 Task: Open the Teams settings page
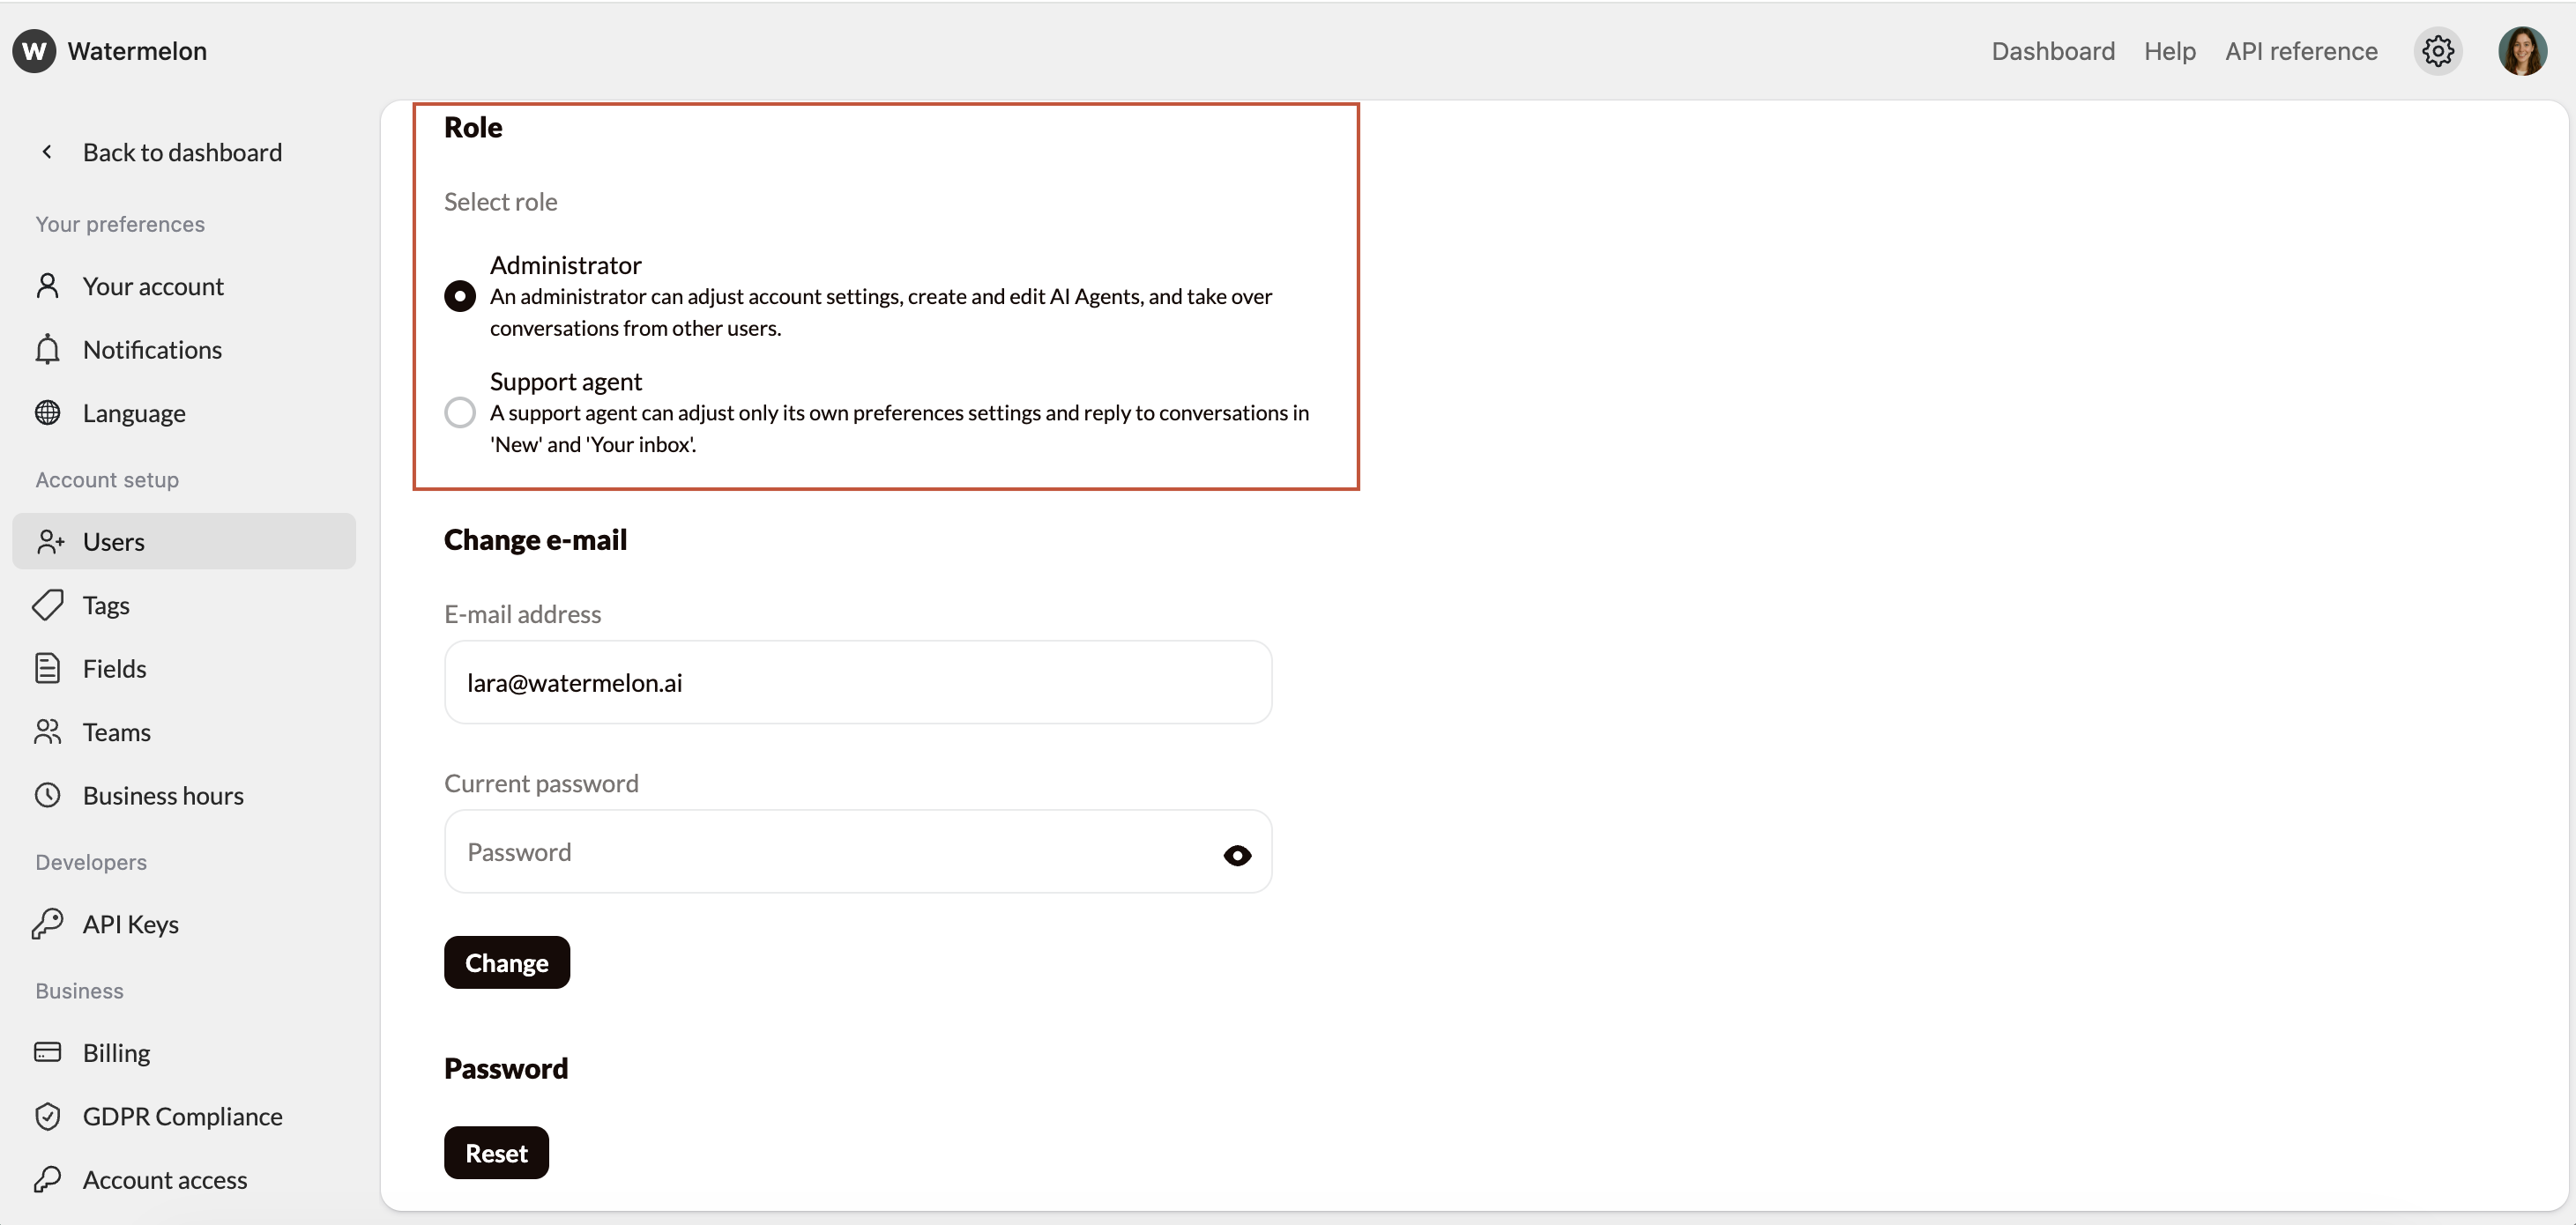pyautogui.click(x=116, y=732)
